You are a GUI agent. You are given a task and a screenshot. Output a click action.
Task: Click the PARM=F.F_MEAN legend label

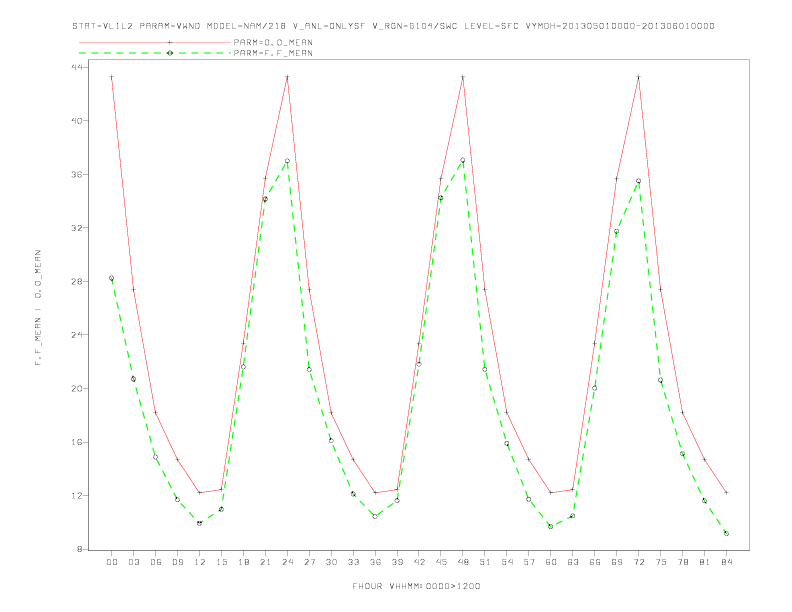click(273, 53)
